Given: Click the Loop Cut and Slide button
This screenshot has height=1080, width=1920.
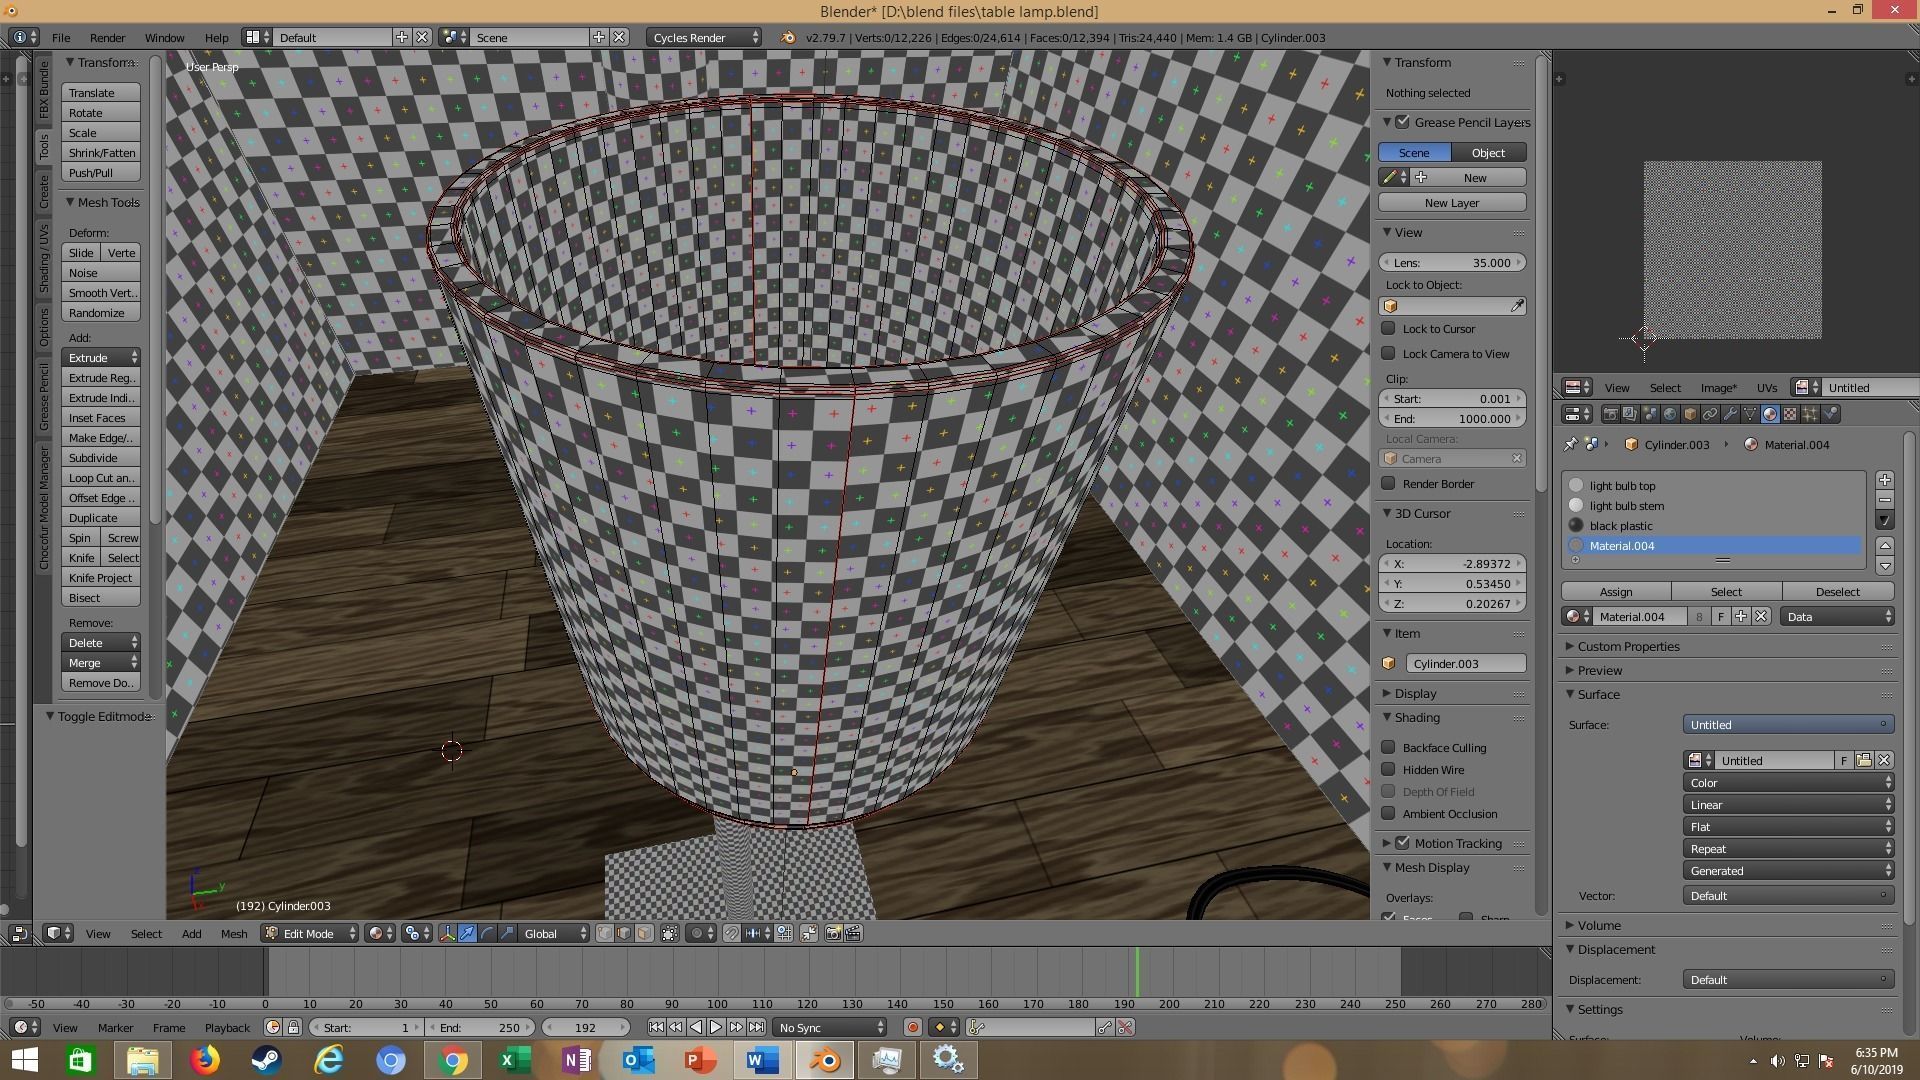Looking at the screenshot, I should point(101,477).
